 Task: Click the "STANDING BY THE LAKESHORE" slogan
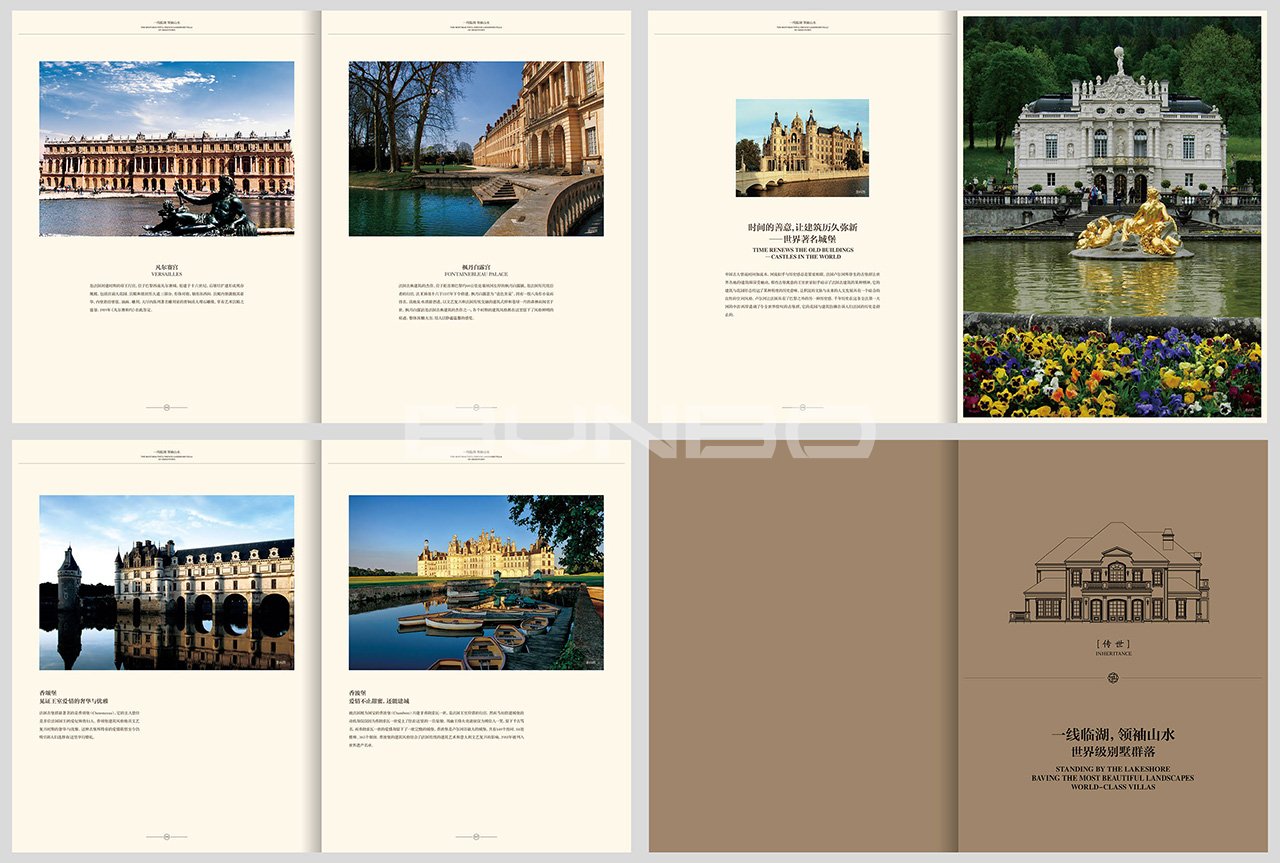1113,770
